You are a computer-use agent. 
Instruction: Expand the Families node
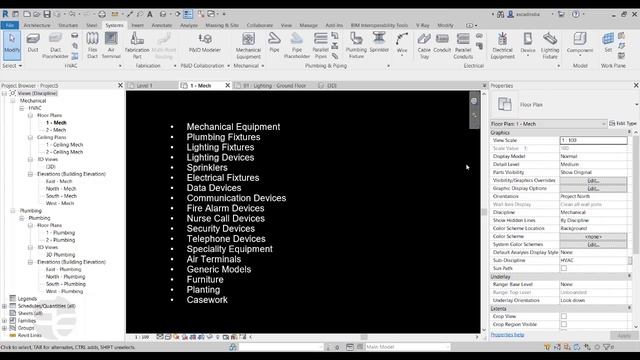coord(4,321)
